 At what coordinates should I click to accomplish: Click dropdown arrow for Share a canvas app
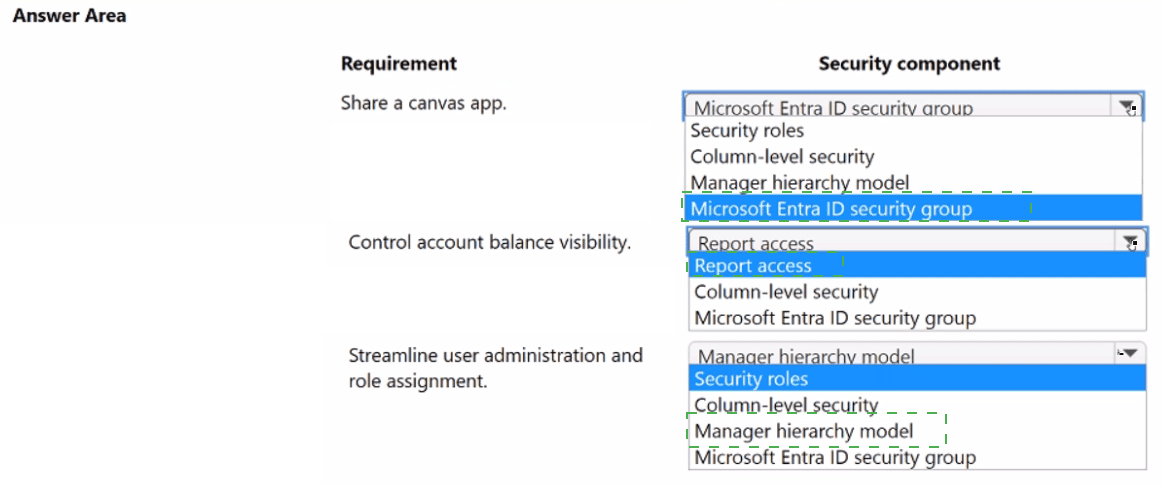coord(1127,107)
